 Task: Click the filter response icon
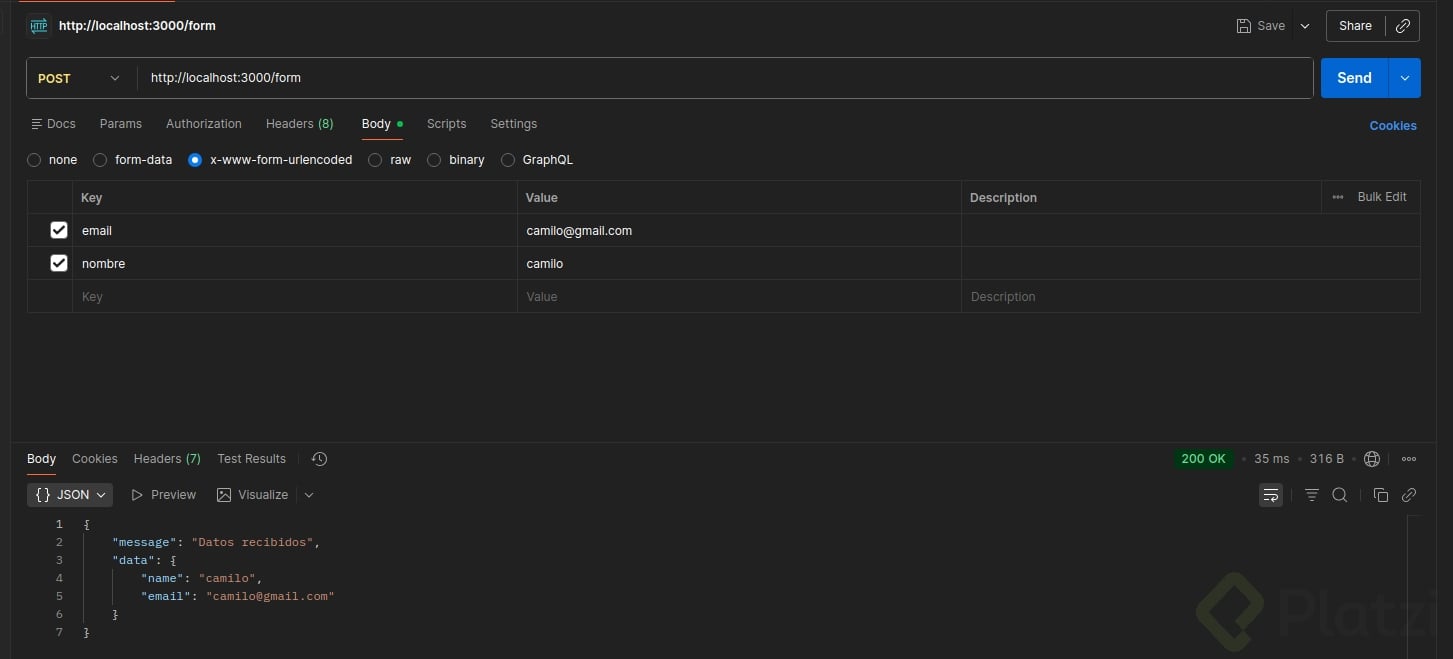1312,495
